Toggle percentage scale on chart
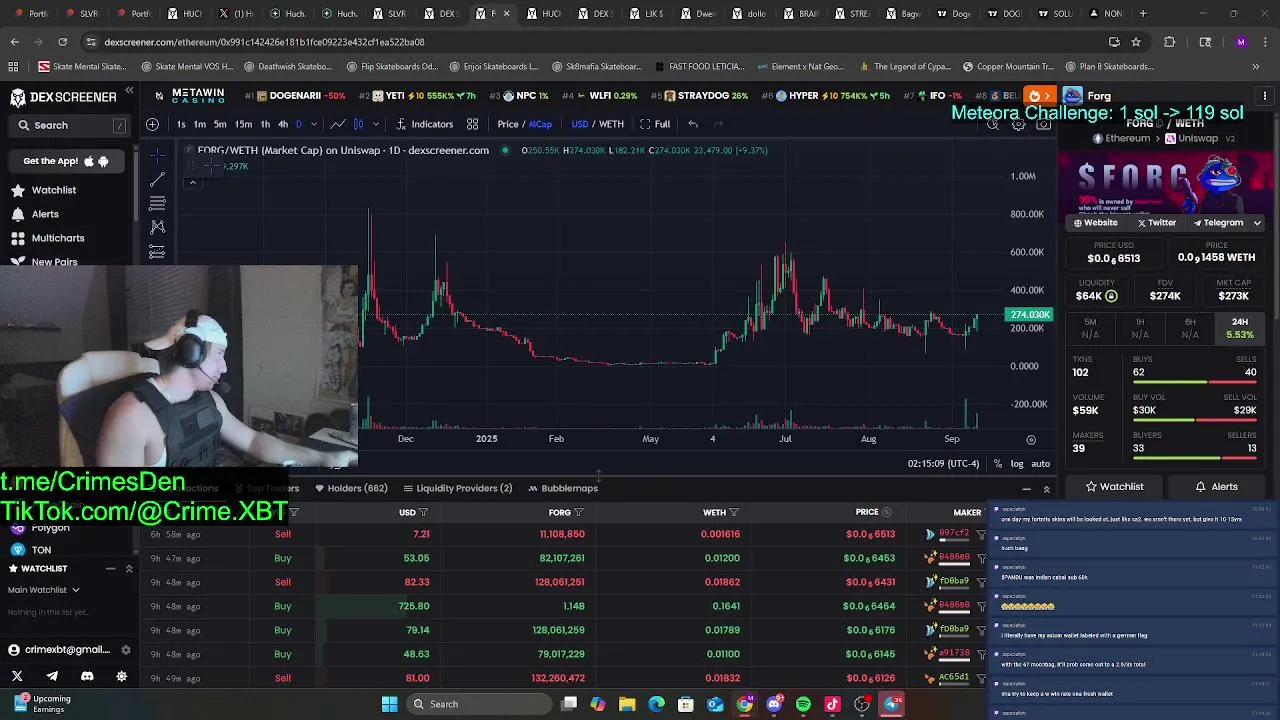This screenshot has width=1280, height=720. pyautogui.click(x=998, y=464)
